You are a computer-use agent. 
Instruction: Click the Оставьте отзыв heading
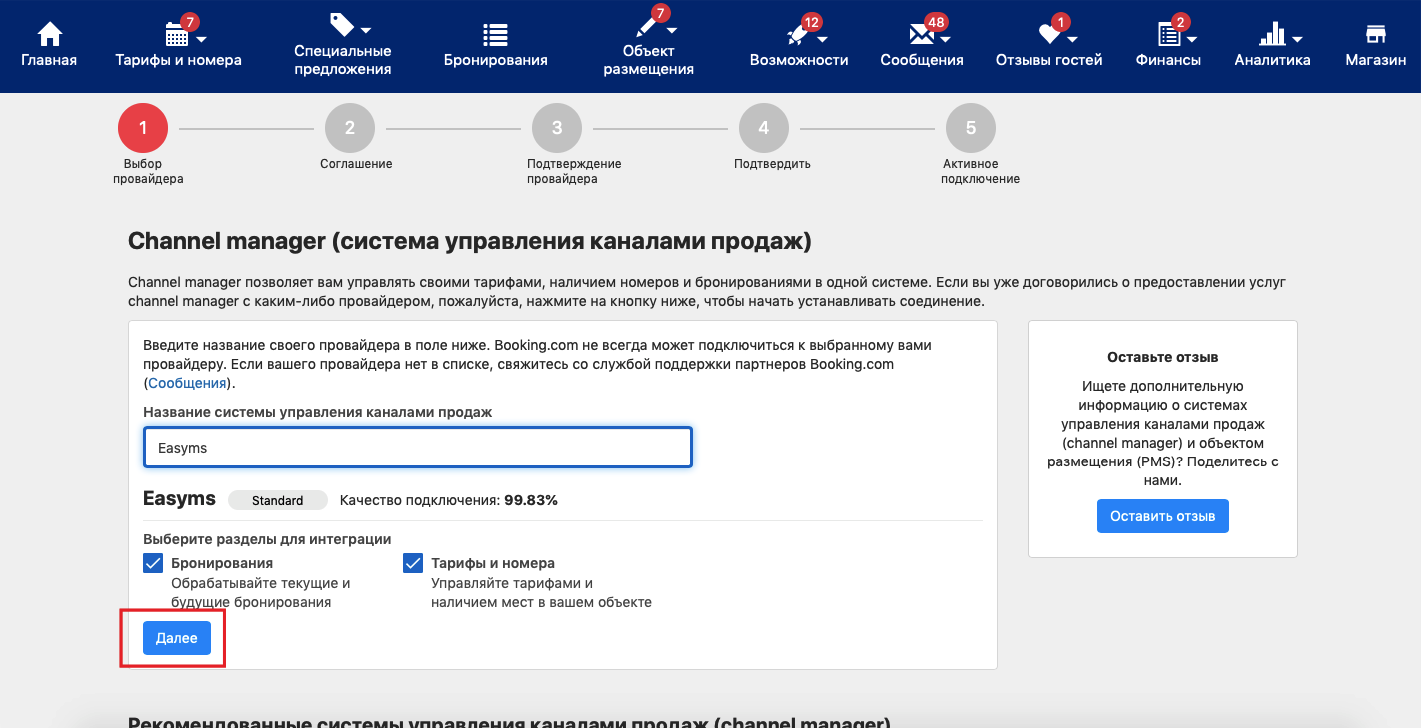pyautogui.click(x=1163, y=357)
